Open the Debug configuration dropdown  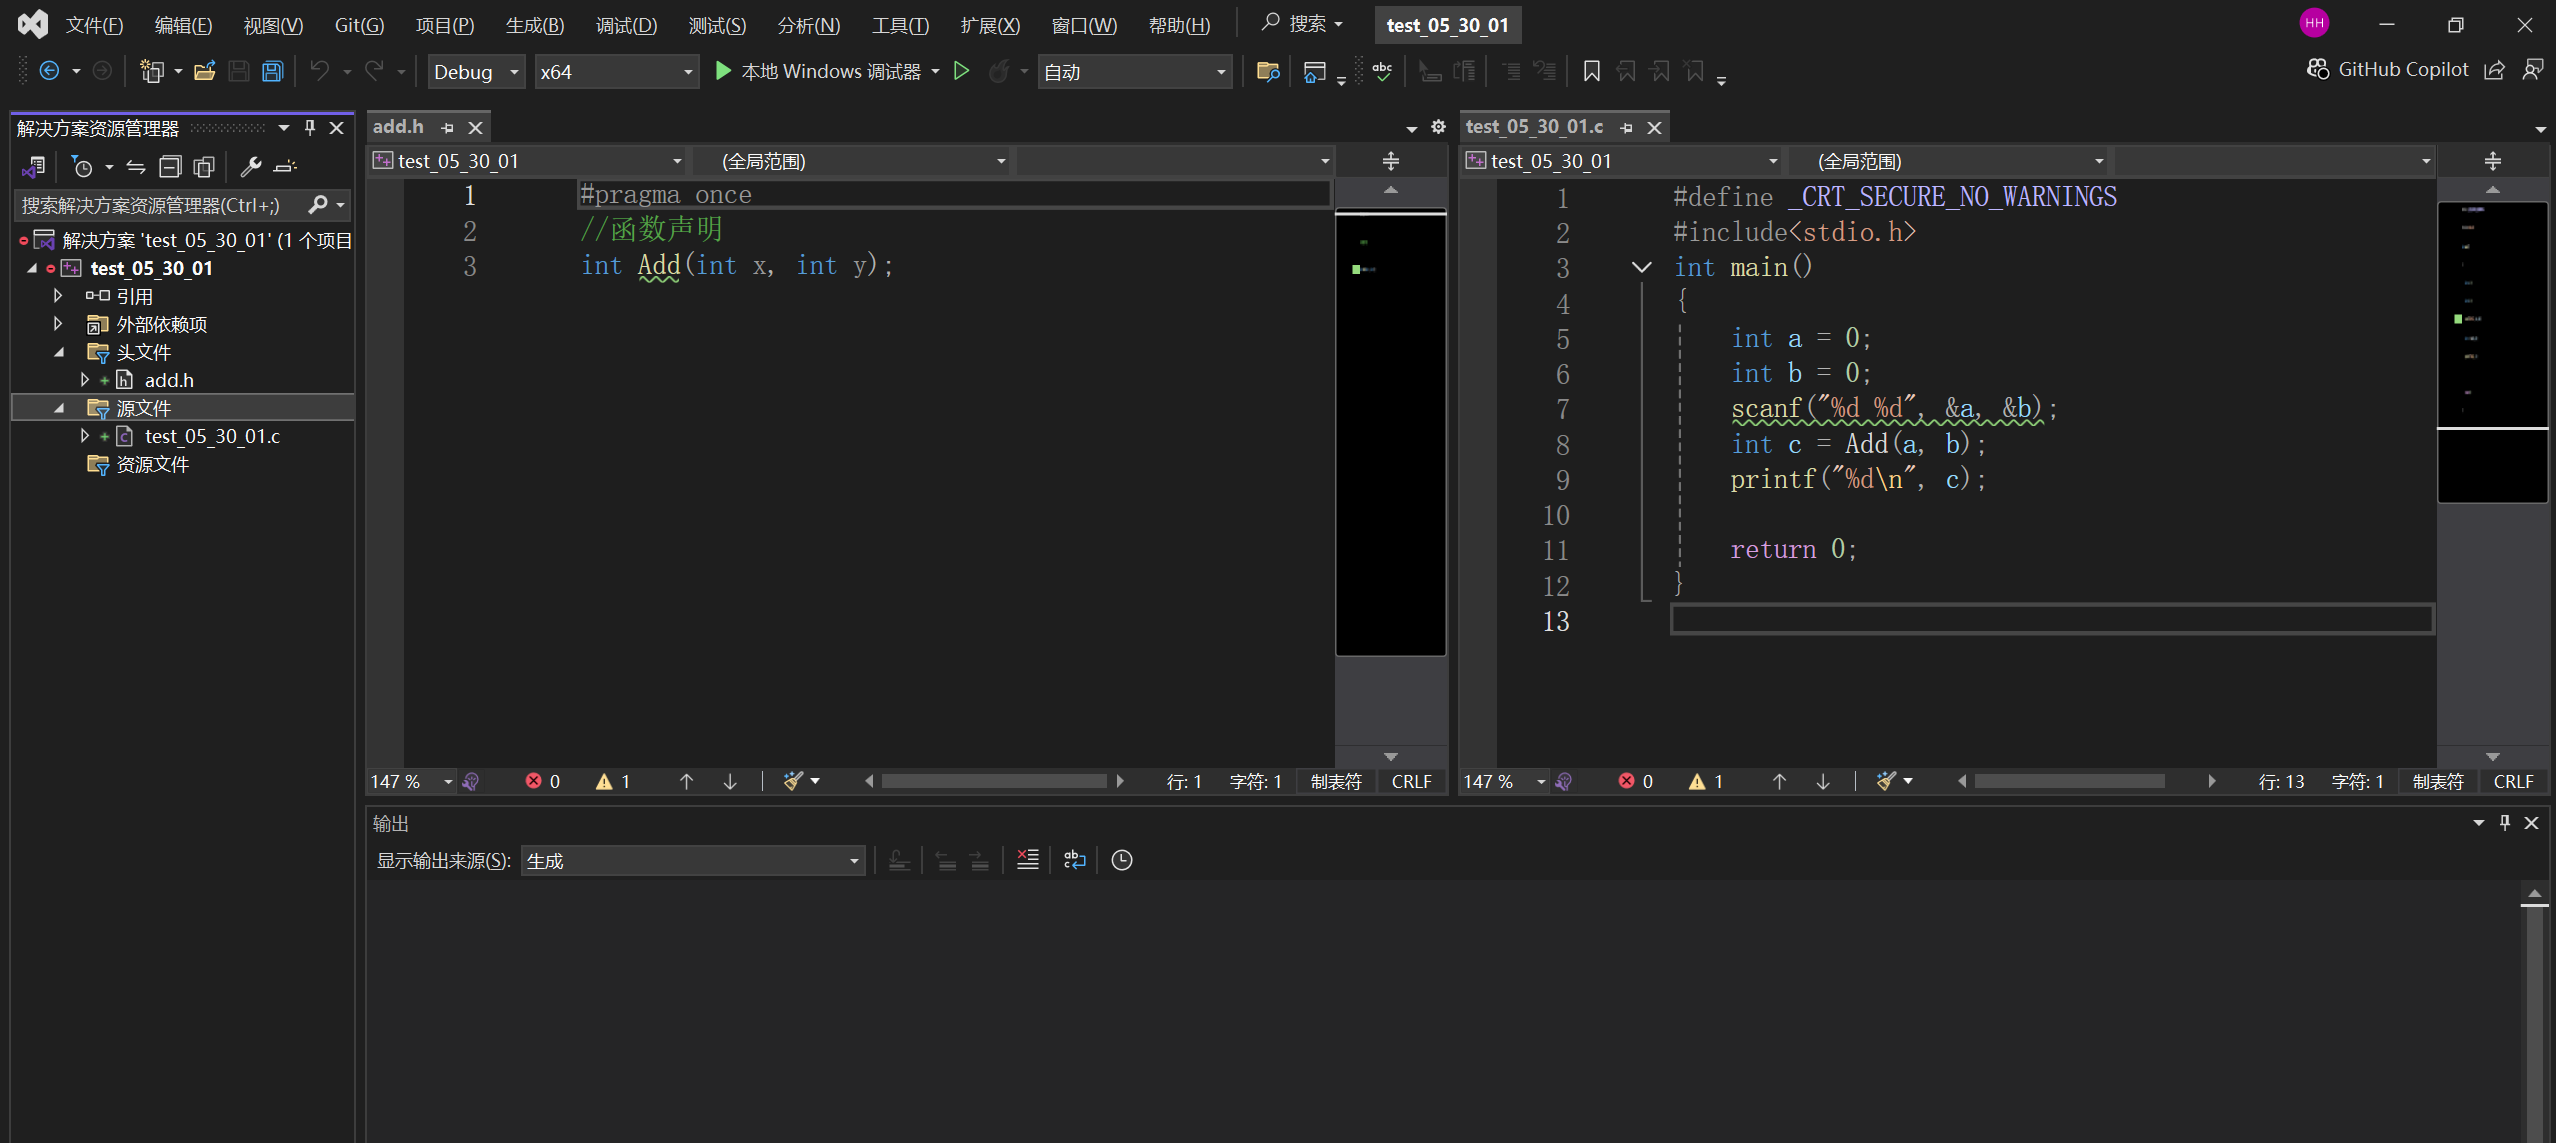click(476, 72)
